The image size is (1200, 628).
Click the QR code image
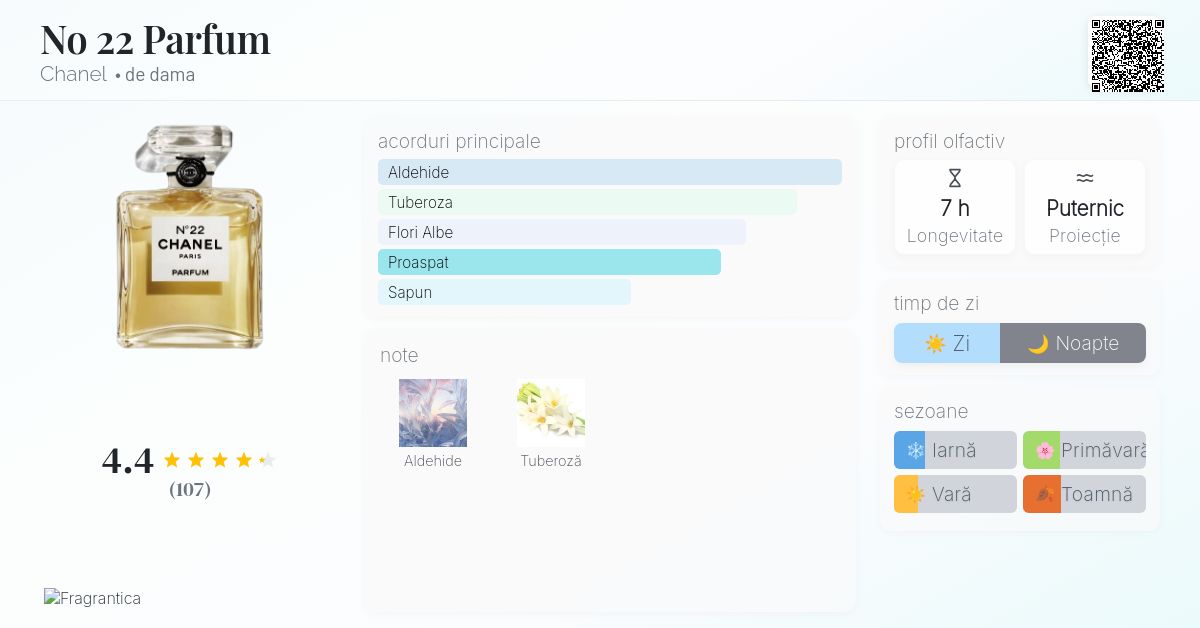(x=1127, y=56)
